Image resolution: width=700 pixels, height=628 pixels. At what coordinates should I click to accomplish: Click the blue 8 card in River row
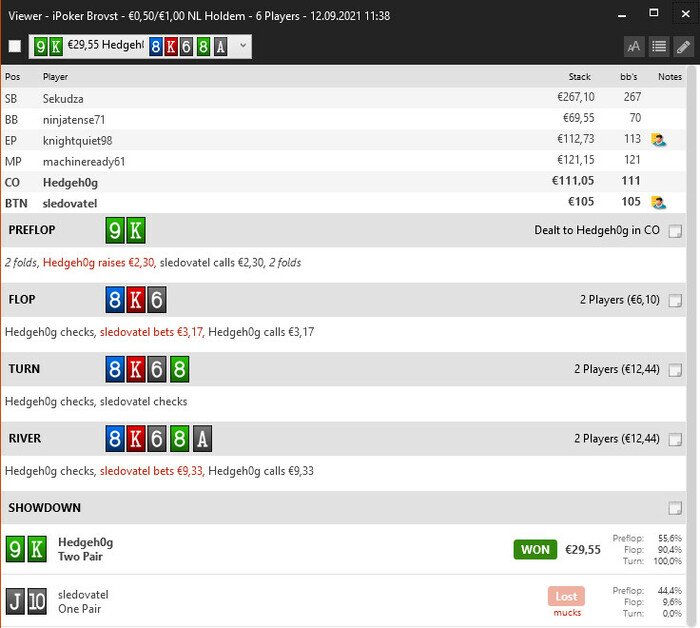coord(115,439)
